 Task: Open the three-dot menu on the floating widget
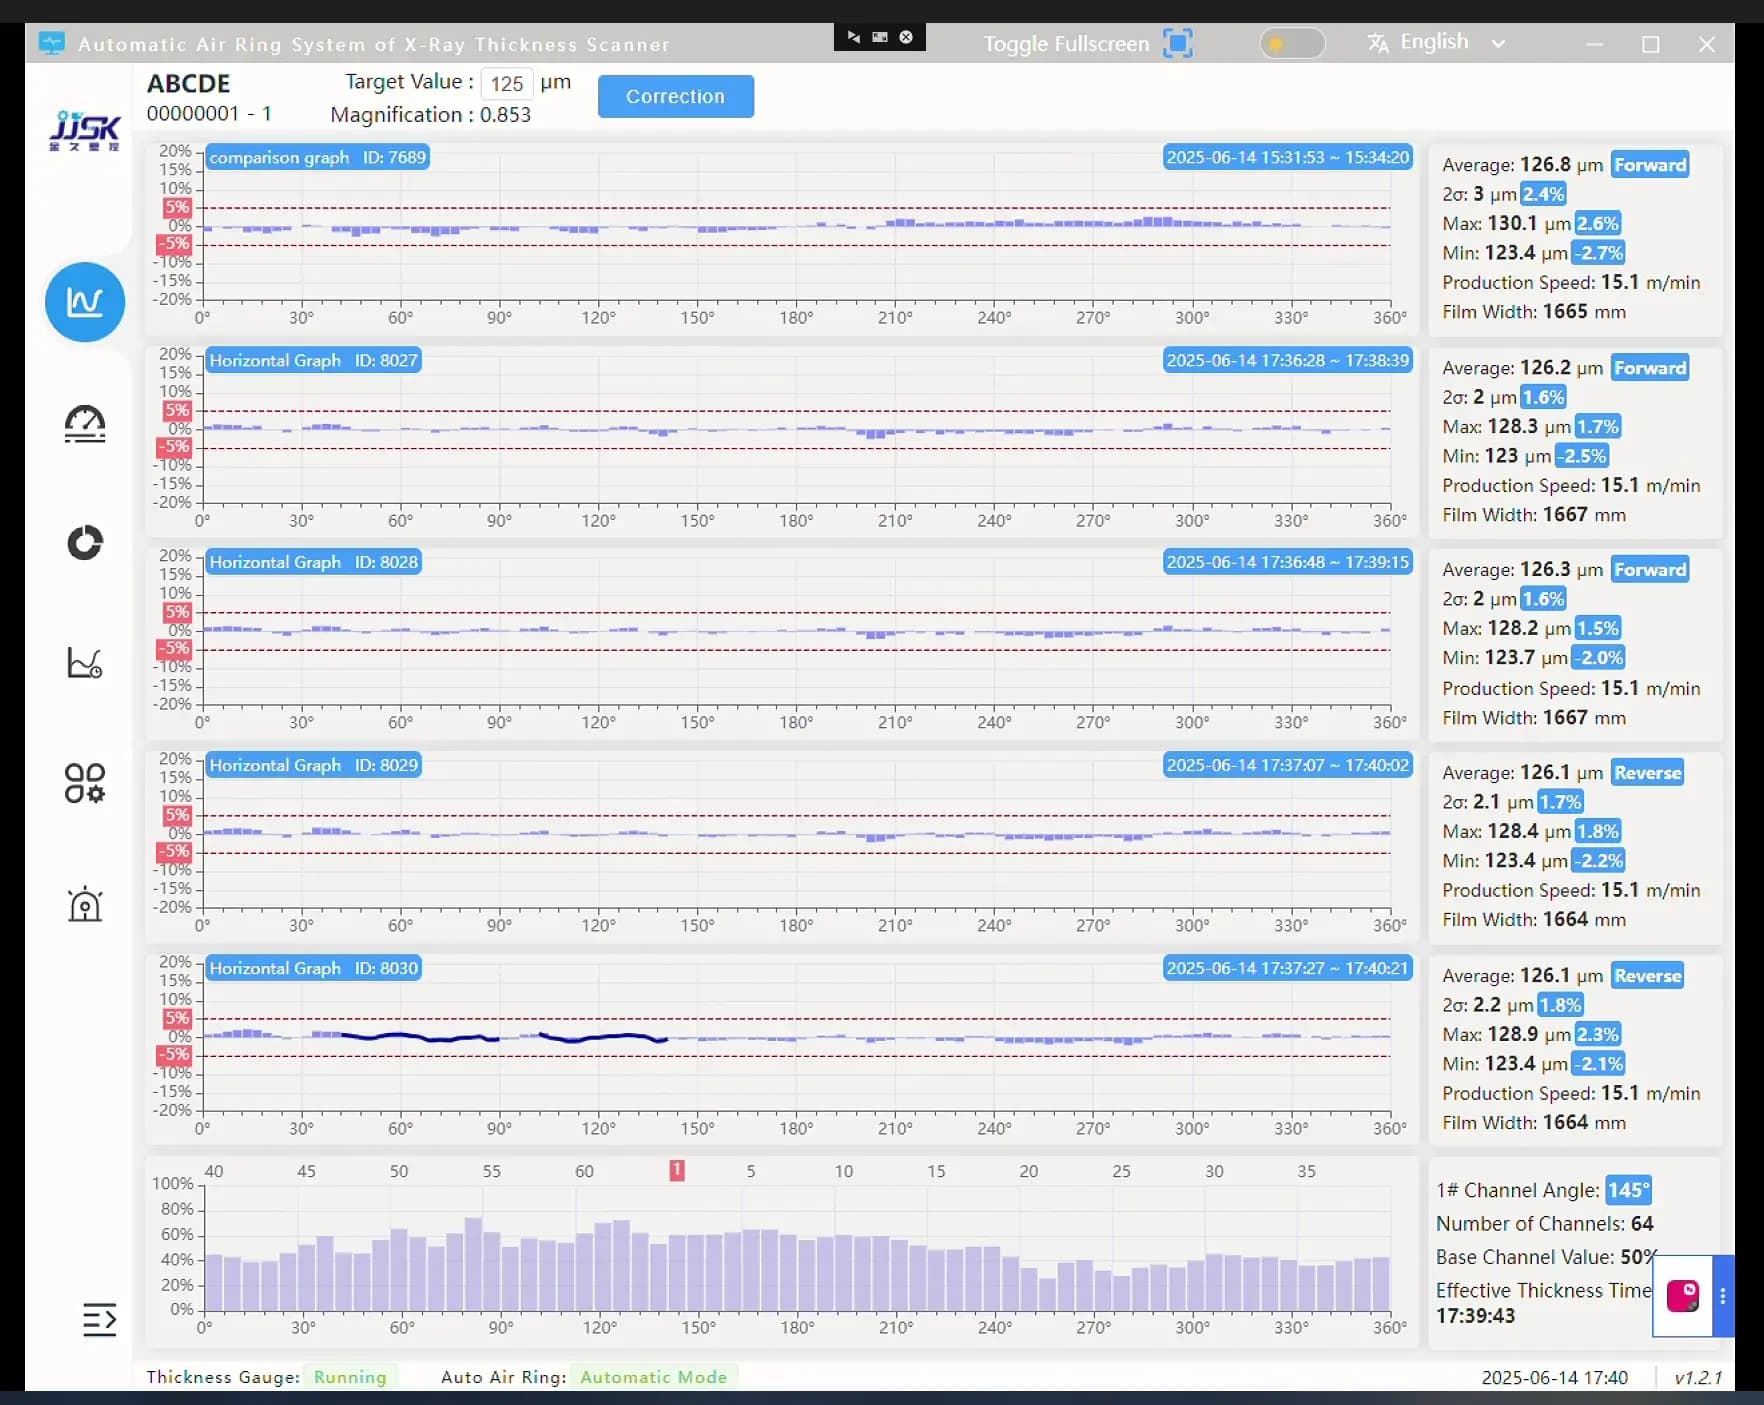pos(1722,1296)
